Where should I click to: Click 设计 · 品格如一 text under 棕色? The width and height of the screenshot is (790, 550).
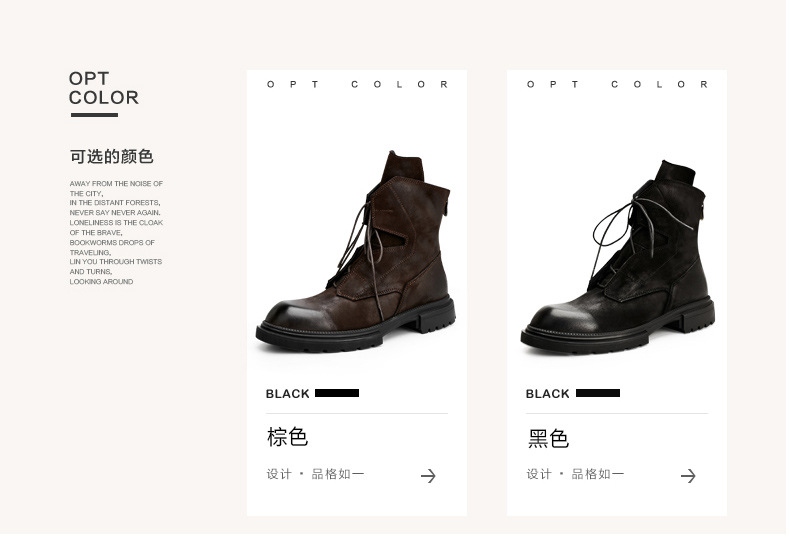[x=315, y=474]
